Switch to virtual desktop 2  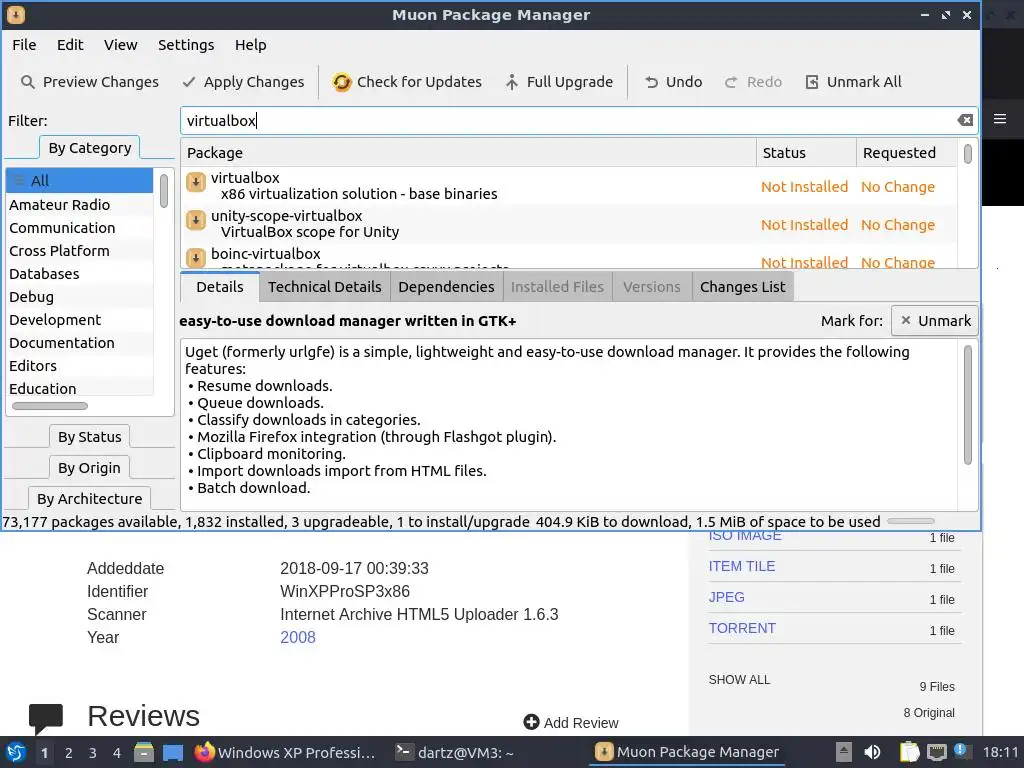(69, 753)
